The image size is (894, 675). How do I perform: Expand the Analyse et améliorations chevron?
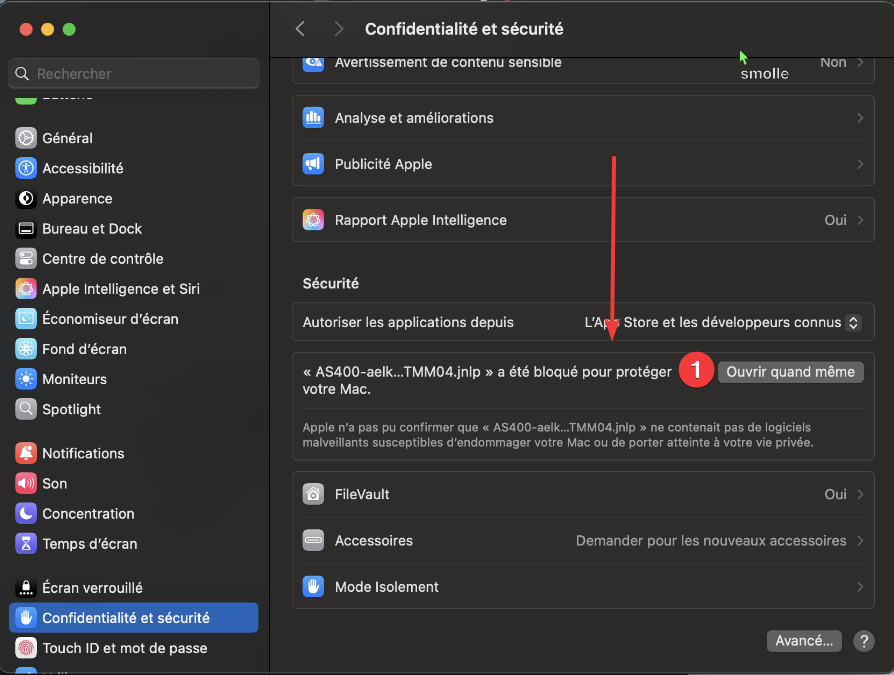click(860, 118)
